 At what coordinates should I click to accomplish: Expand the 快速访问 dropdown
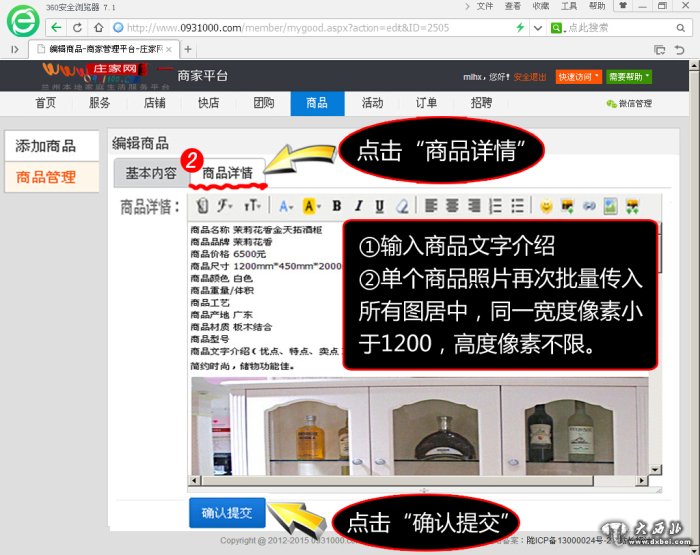tap(580, 76)
